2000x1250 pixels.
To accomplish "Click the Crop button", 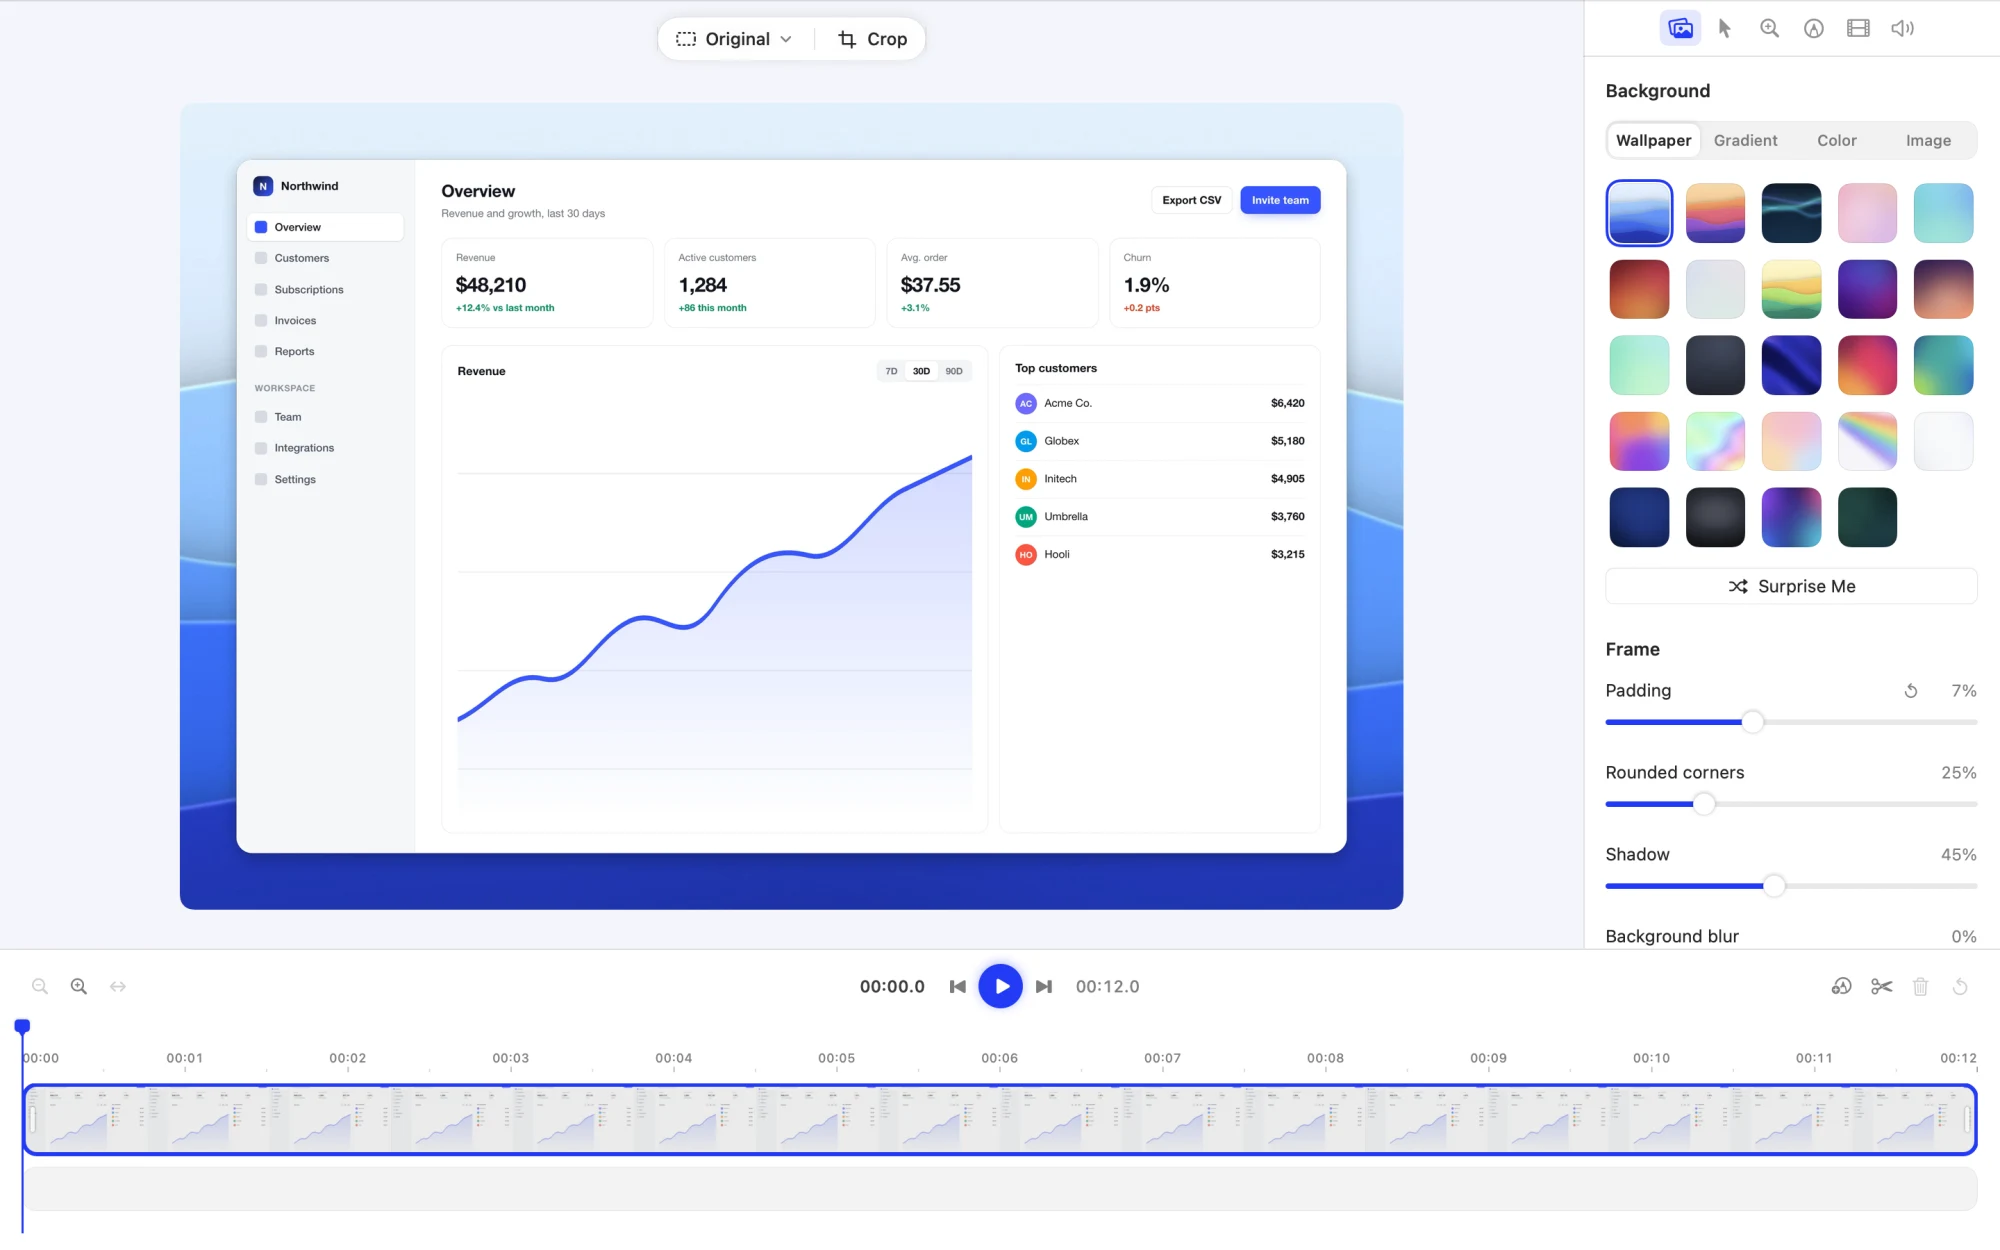I will tap(872, 39).
